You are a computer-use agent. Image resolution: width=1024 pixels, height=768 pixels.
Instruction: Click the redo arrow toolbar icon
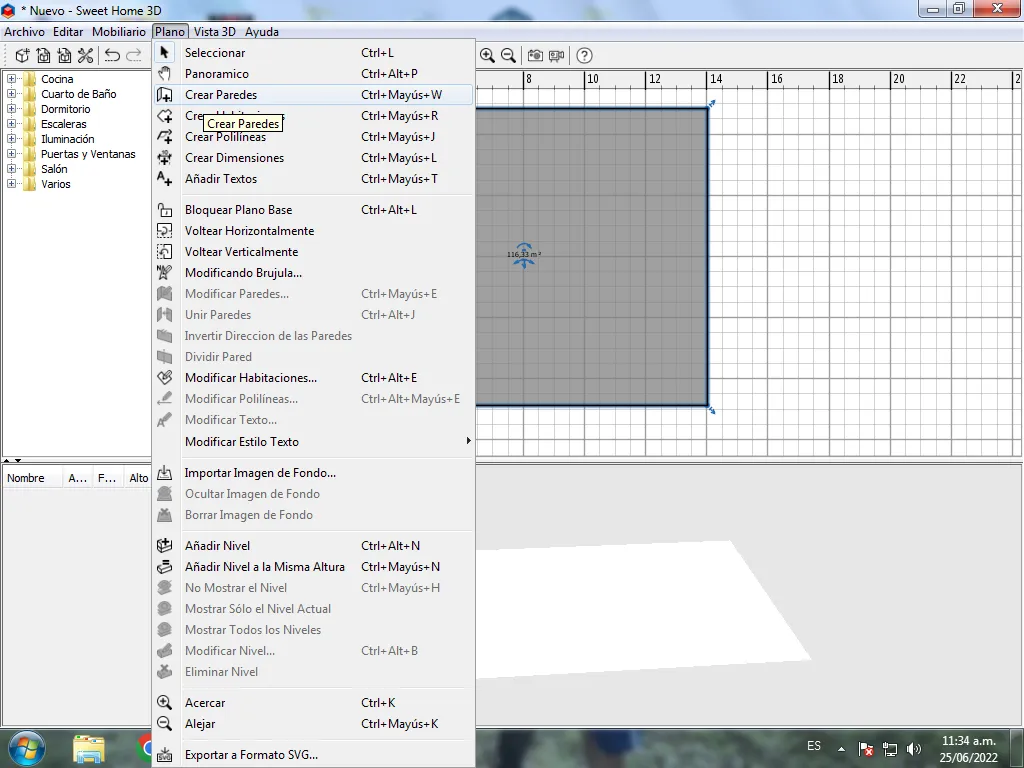point(134,56)
